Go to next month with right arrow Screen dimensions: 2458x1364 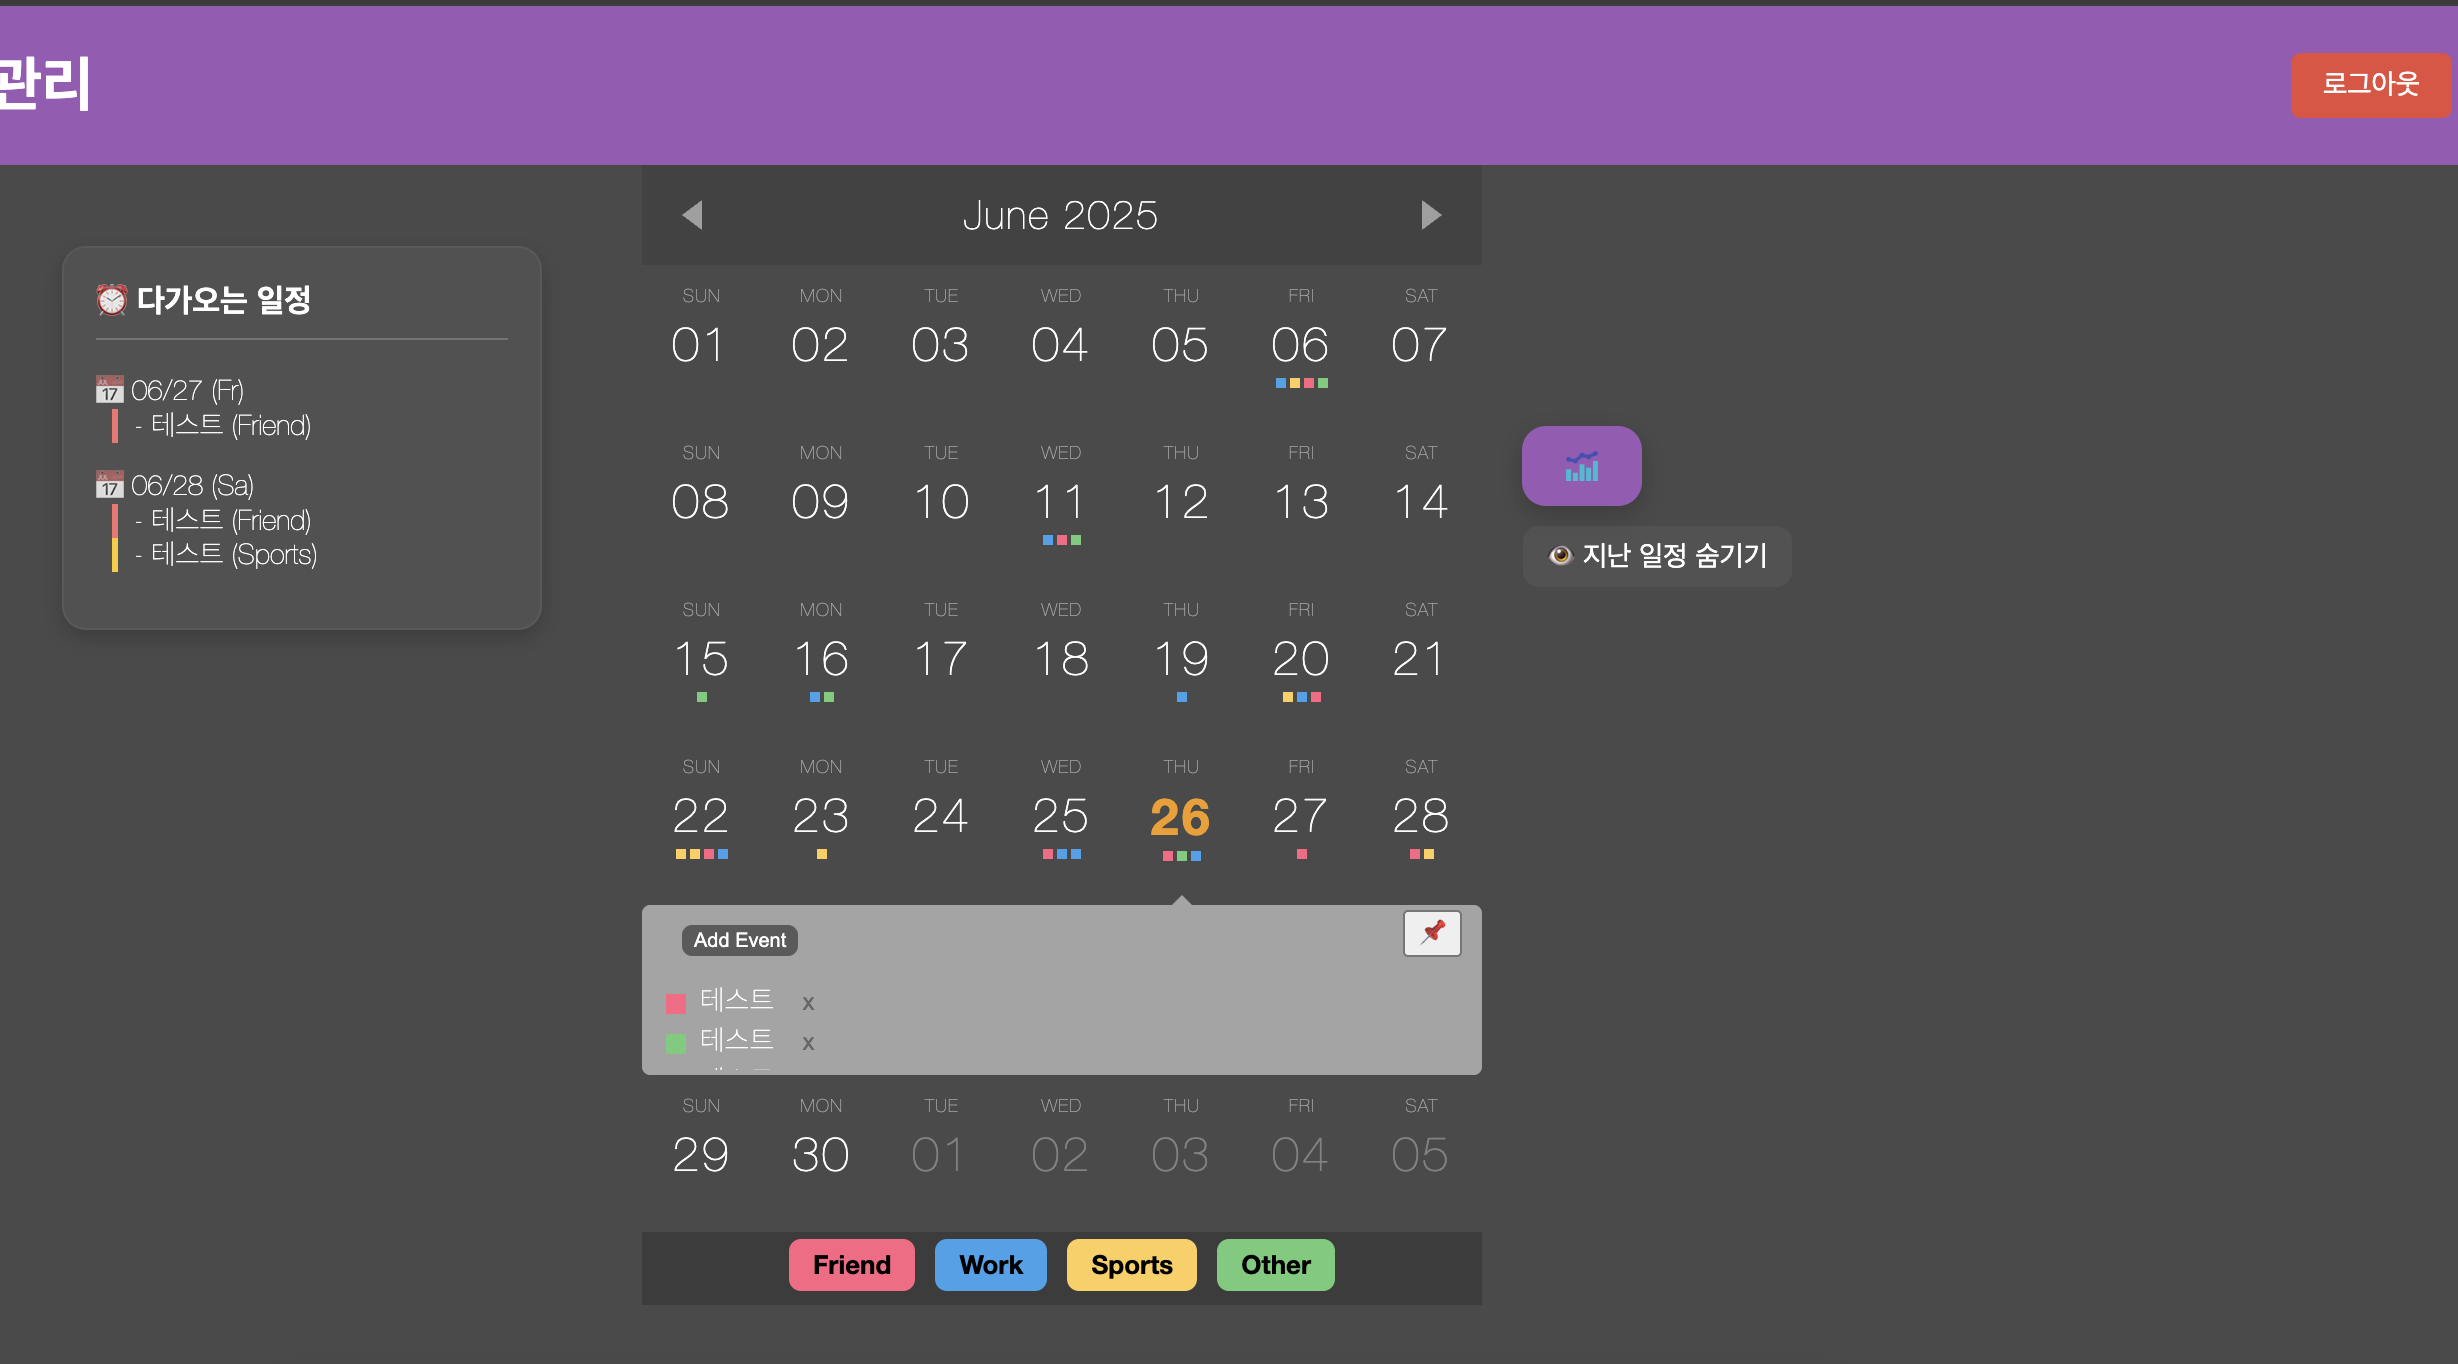coord(1431,215)
